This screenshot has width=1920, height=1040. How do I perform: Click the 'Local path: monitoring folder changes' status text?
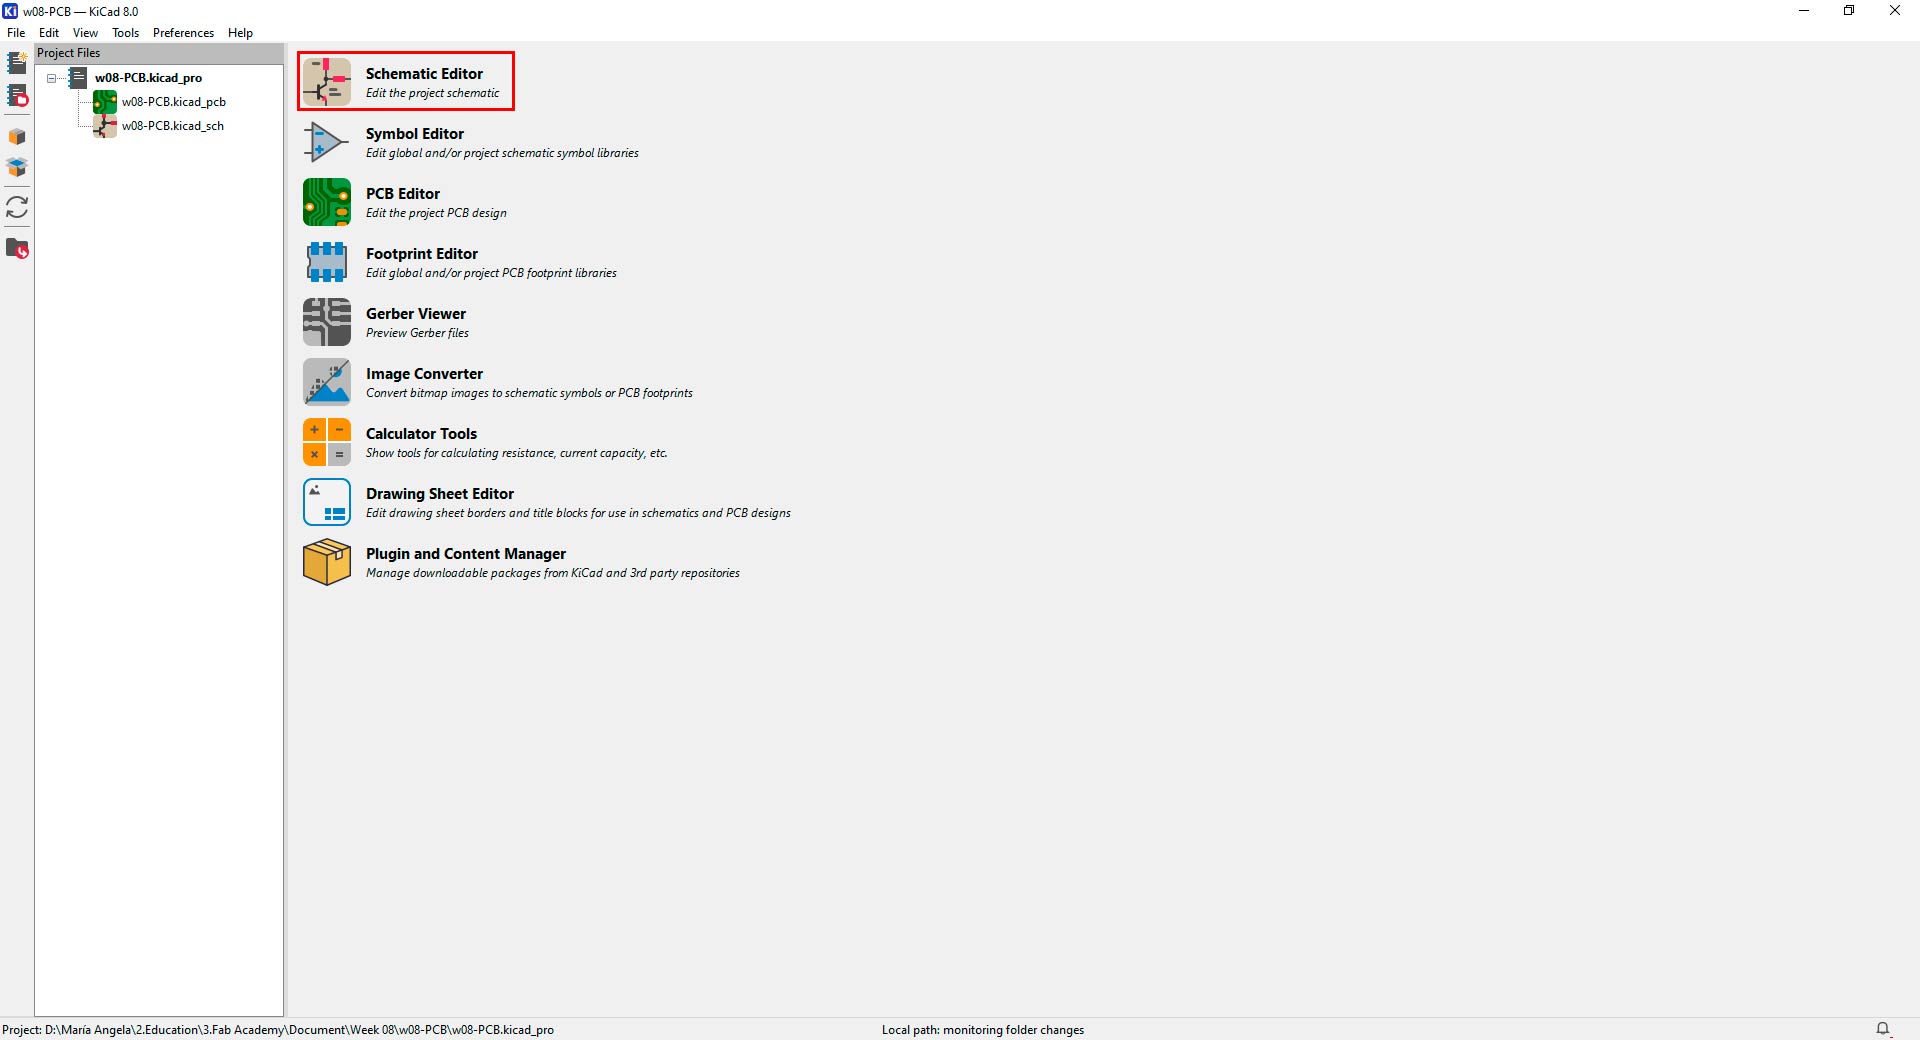[983, 1030]
